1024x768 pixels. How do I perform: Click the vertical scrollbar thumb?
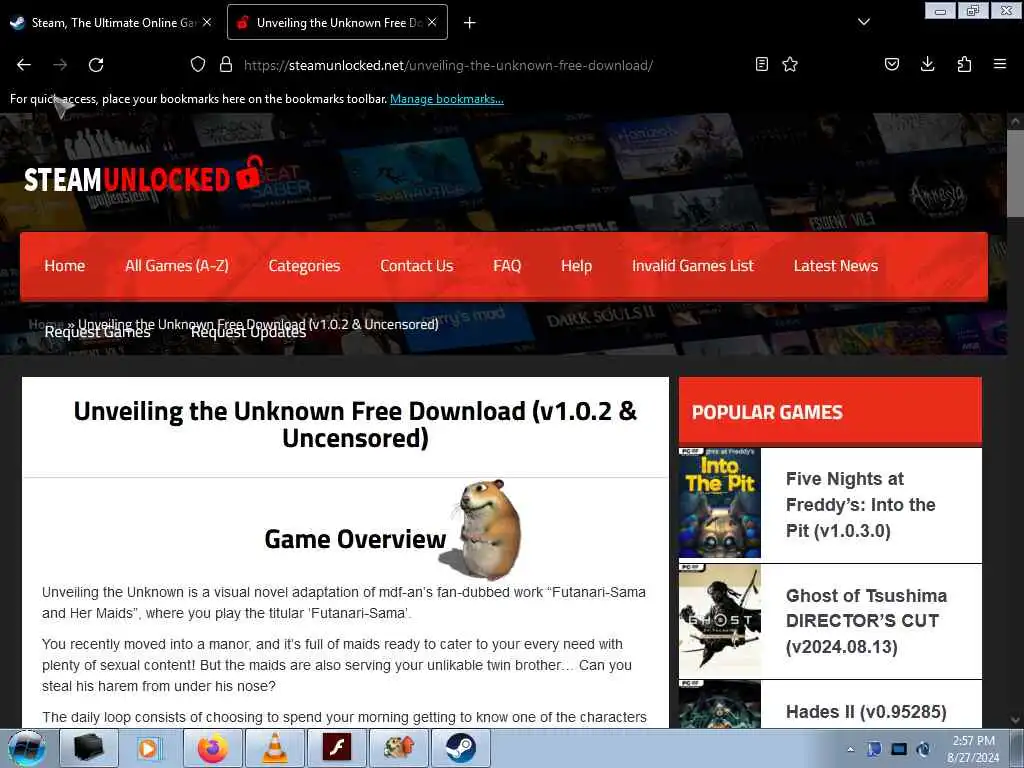pyautogui.click(x=1015, y=173)
